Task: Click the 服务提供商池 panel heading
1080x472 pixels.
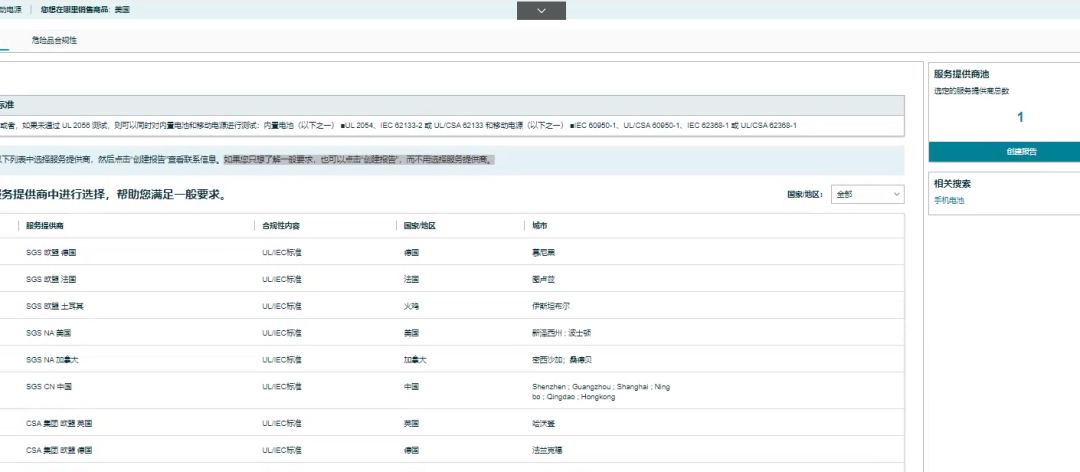Action: (962, 74)
